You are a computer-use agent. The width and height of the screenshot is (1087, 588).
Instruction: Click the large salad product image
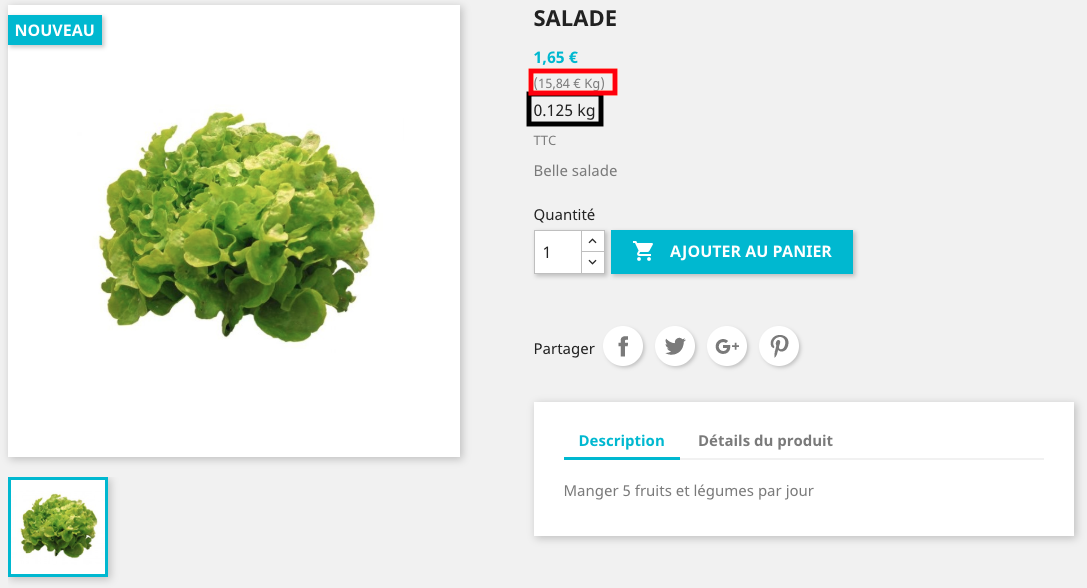coord(234,231)
